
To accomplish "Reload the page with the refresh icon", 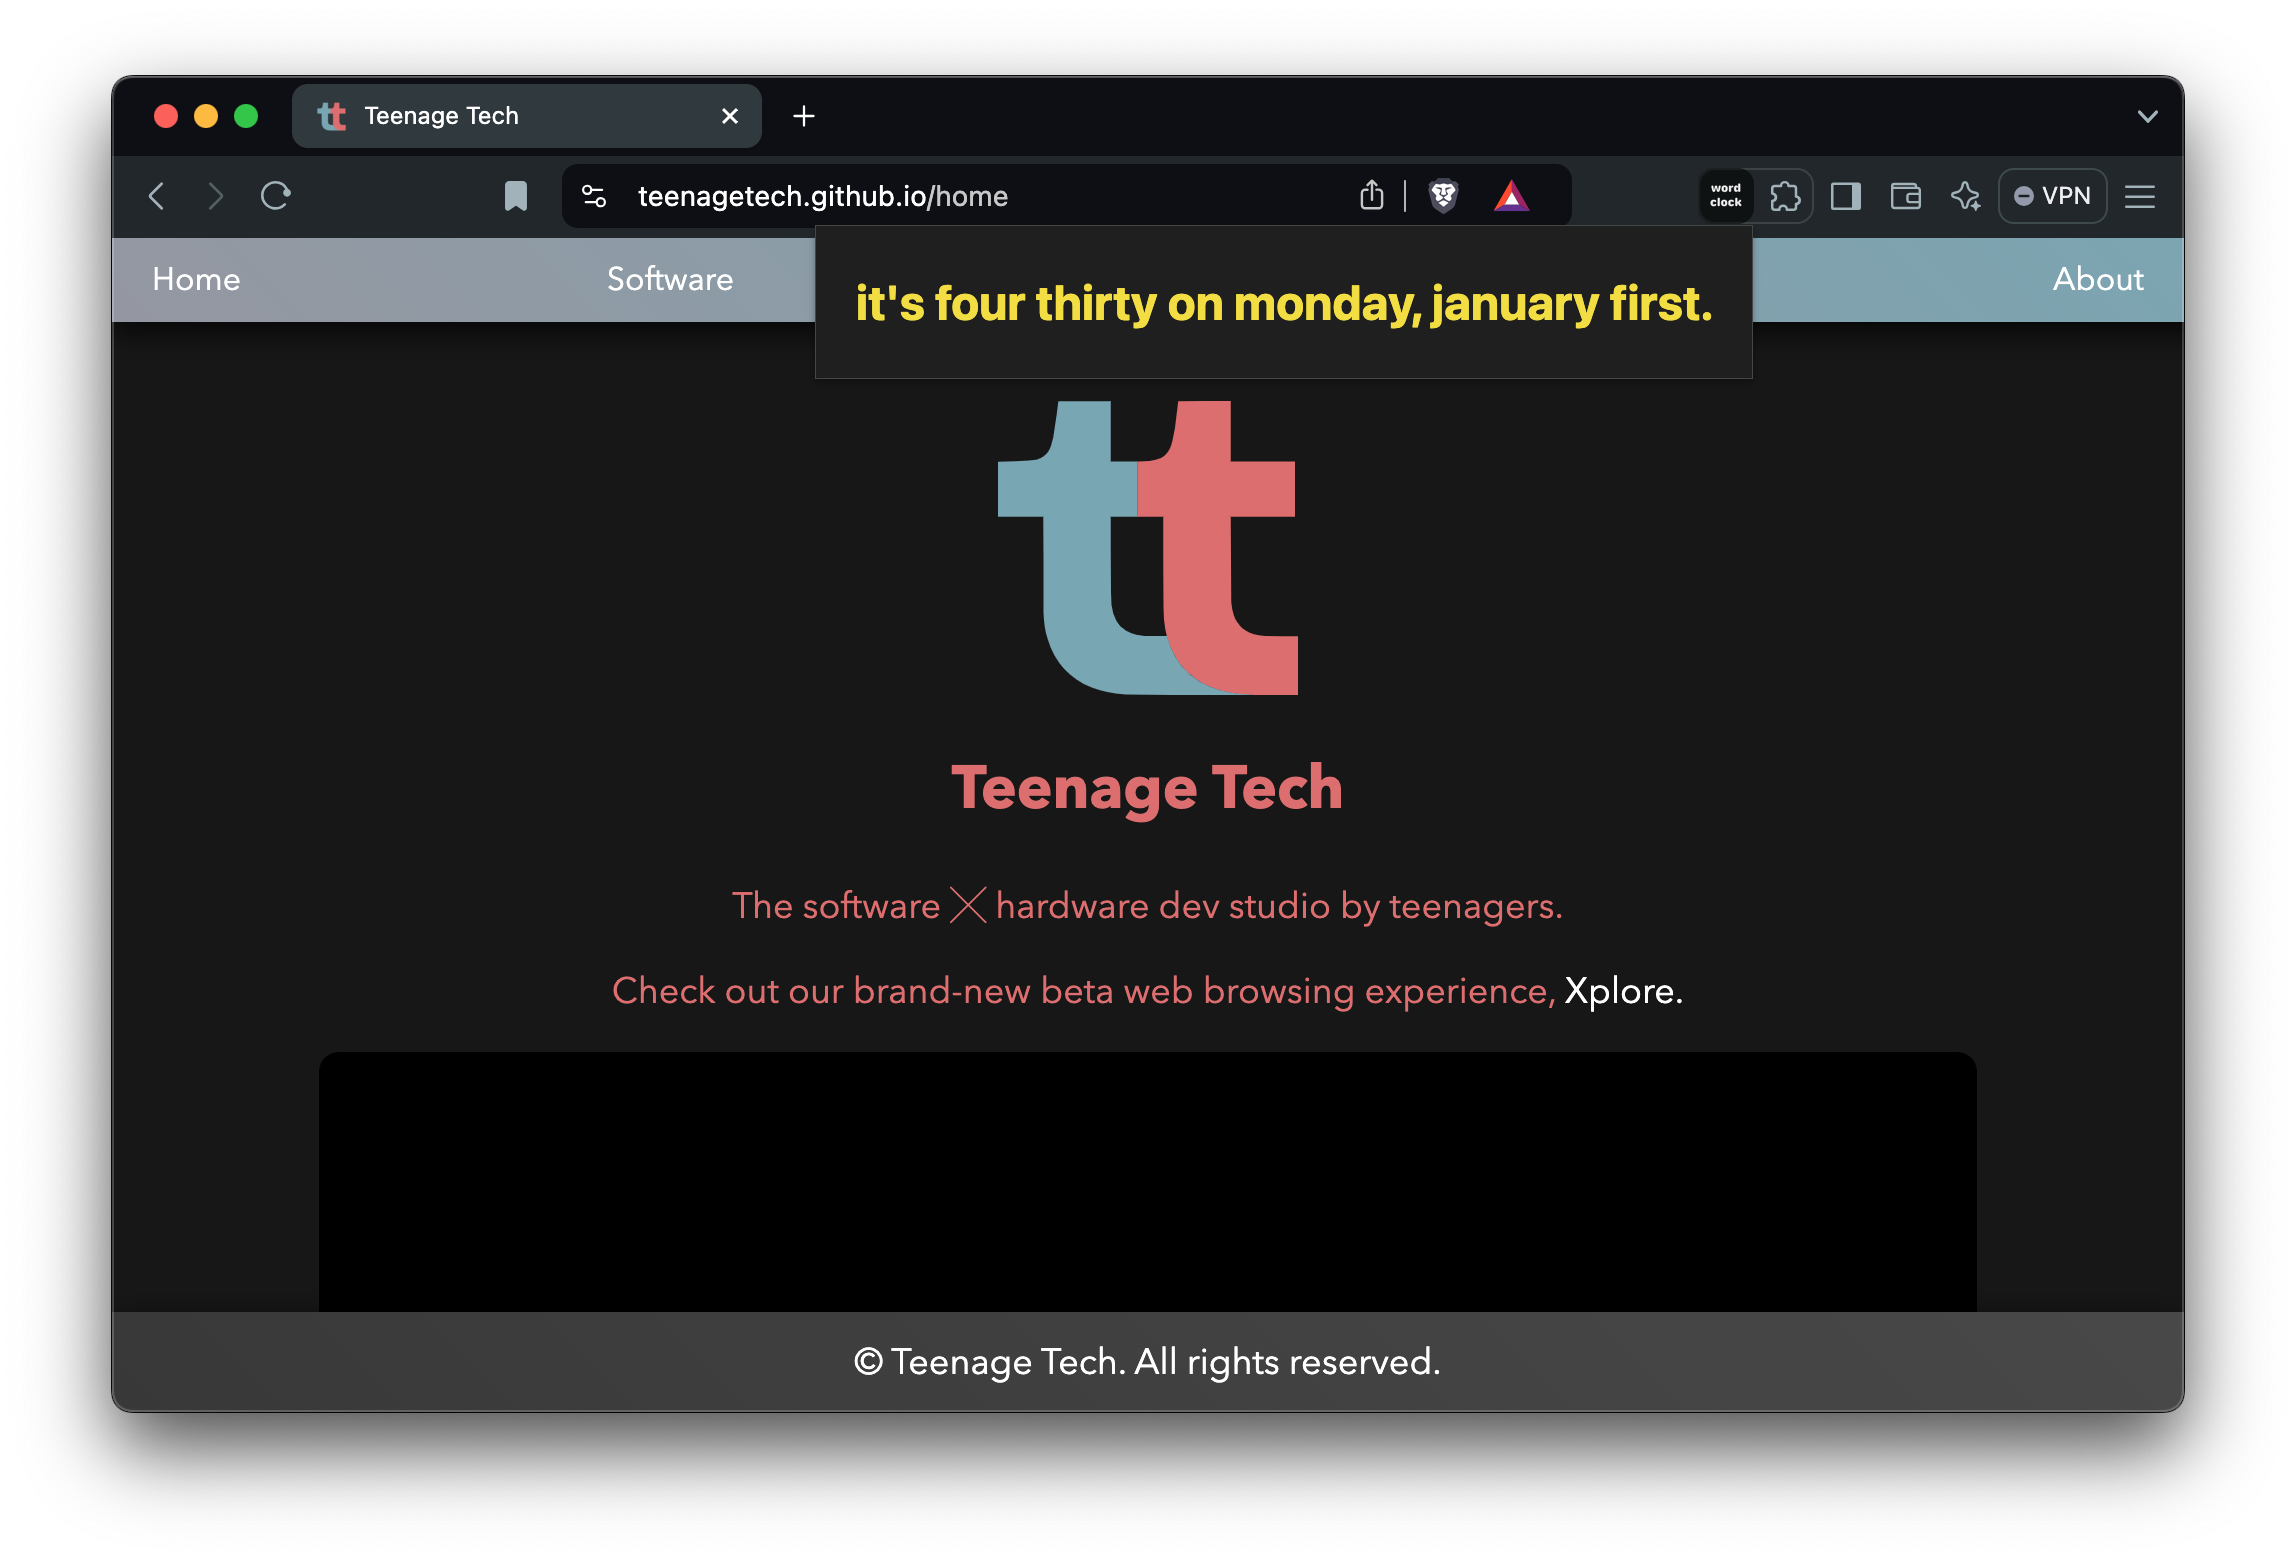I will click(275, 196).
